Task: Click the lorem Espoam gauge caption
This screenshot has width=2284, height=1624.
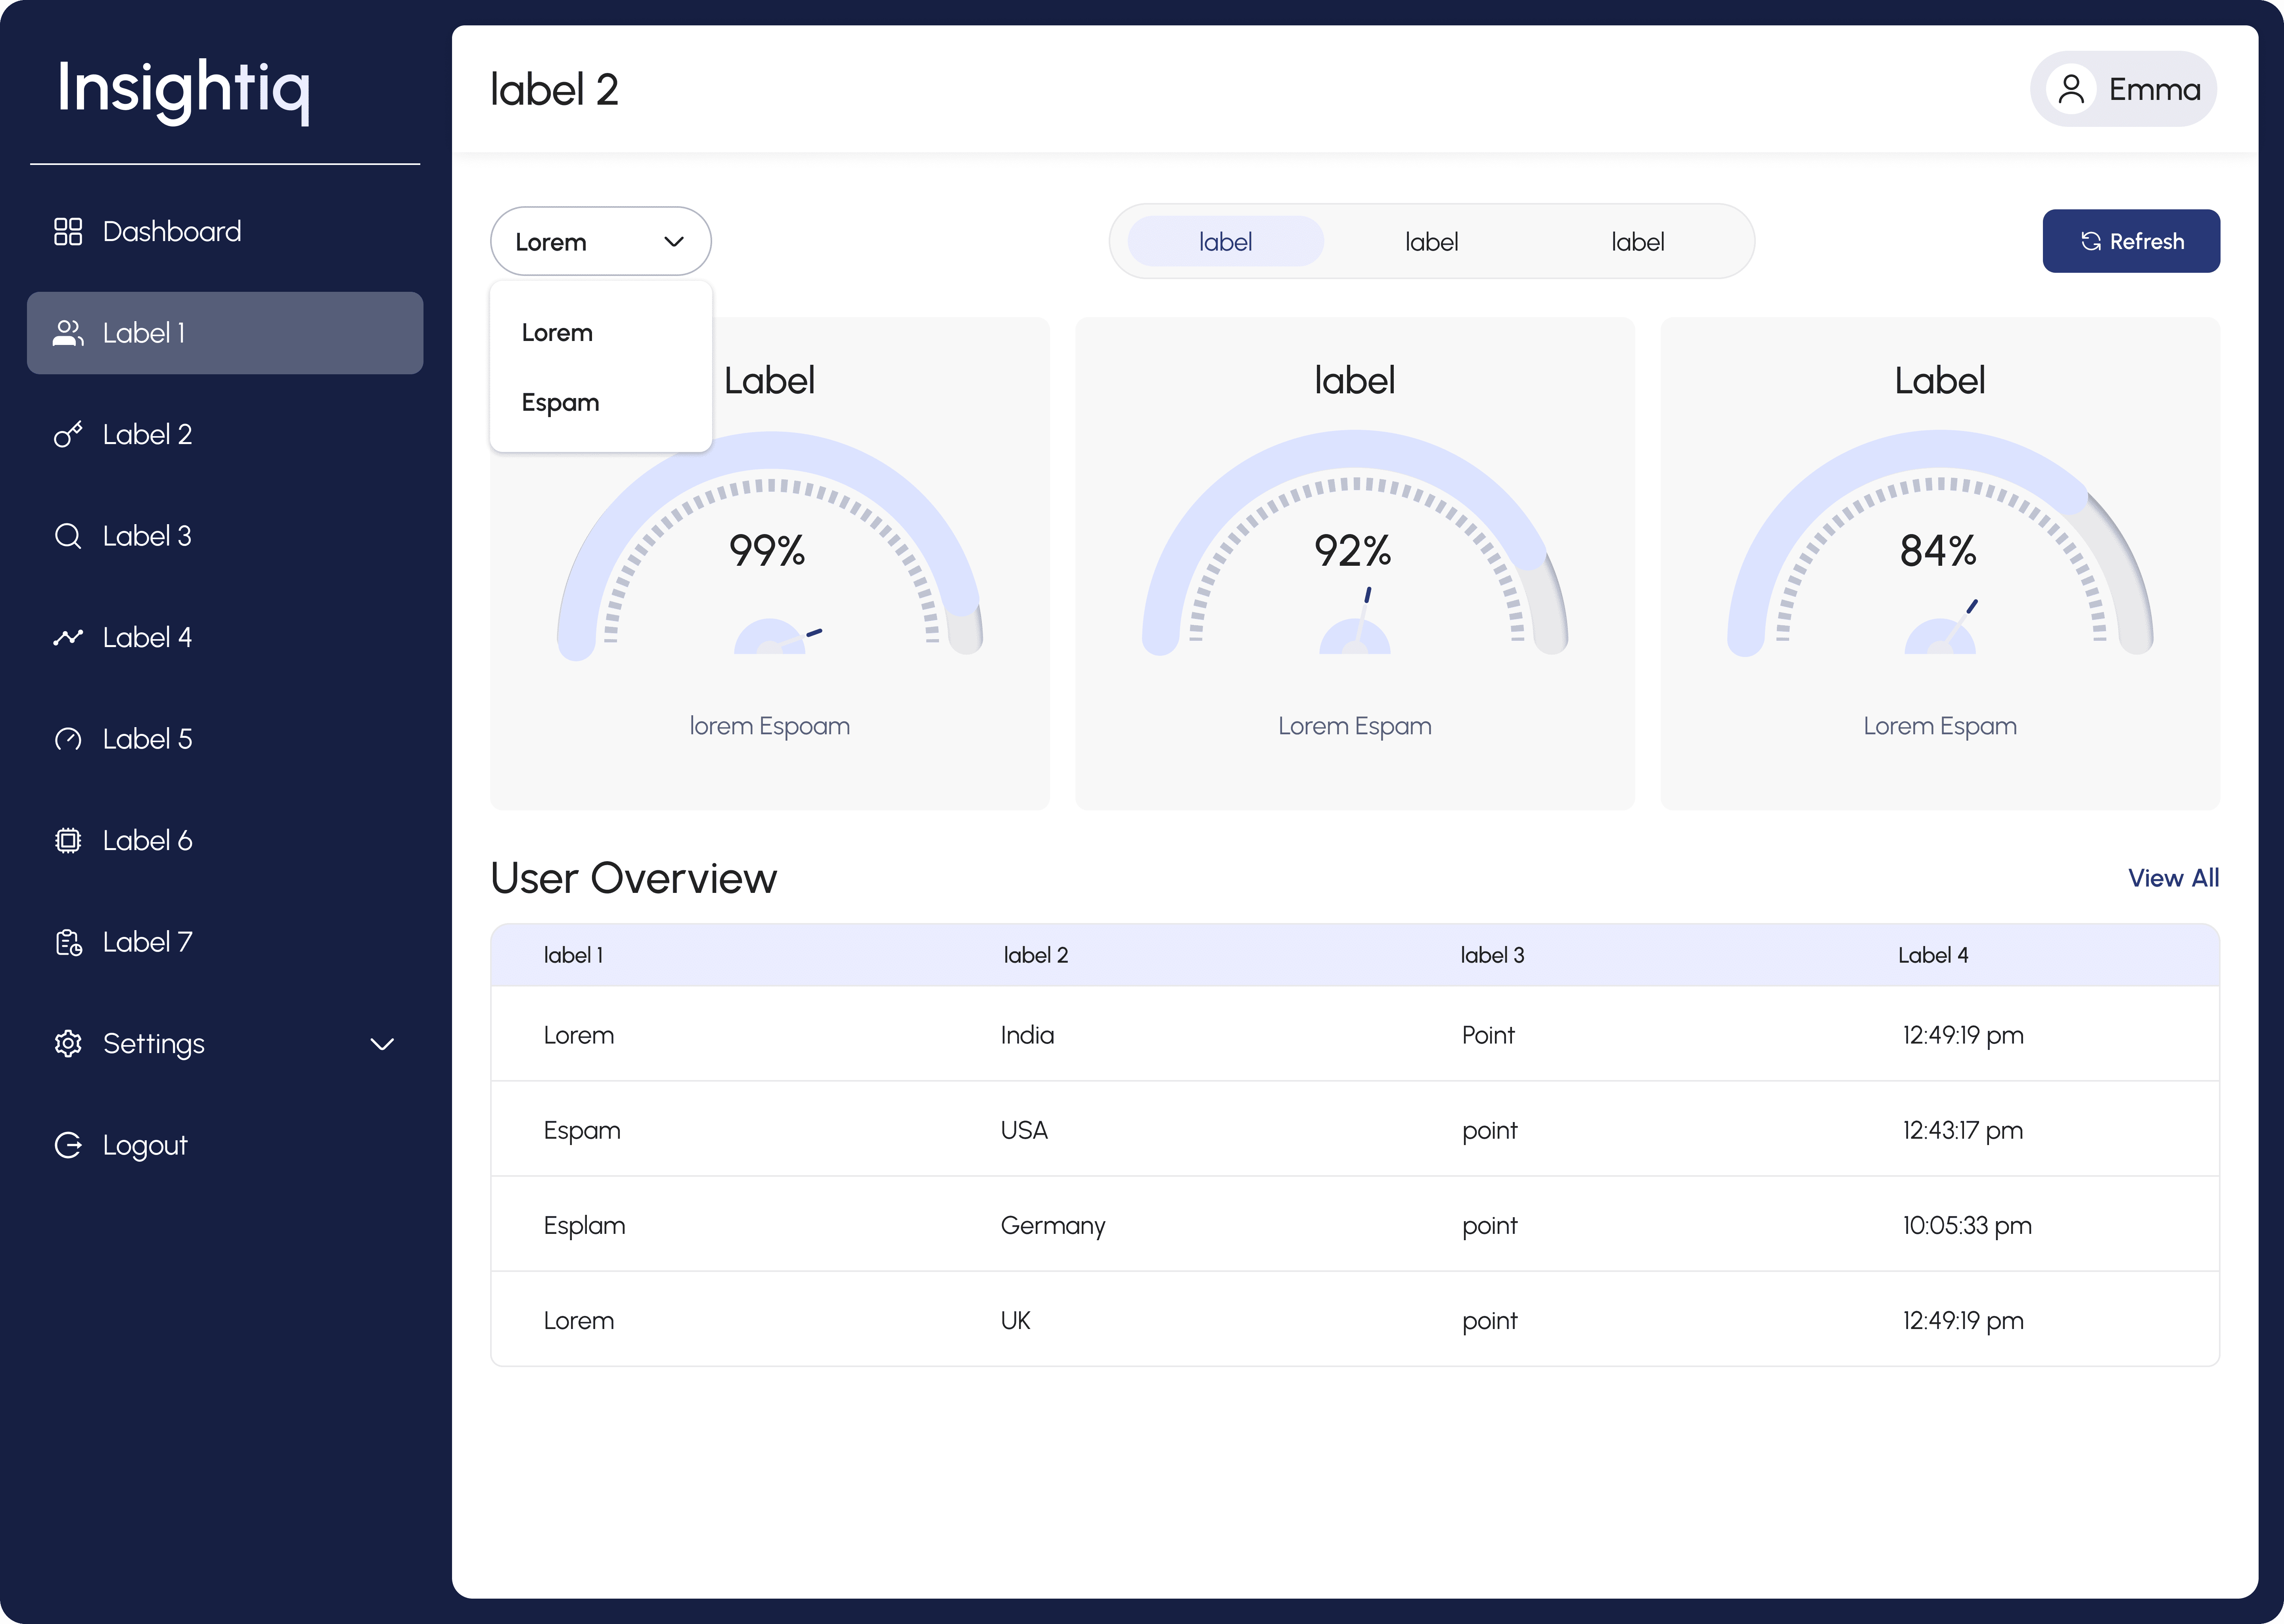Action: (770, 727)
